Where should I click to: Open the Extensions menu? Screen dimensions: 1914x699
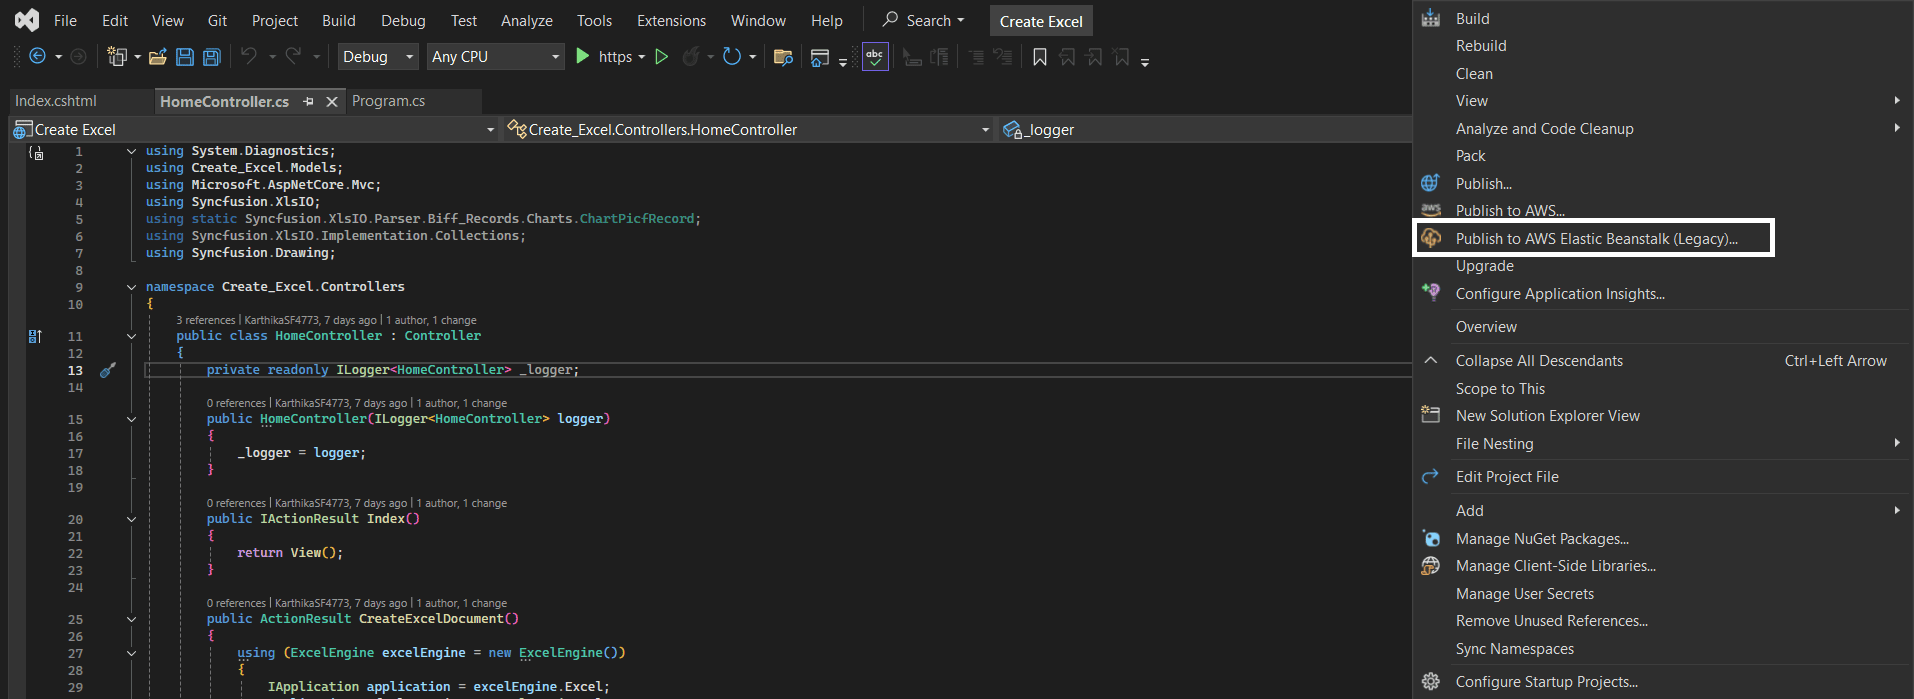tap(671, 20)
